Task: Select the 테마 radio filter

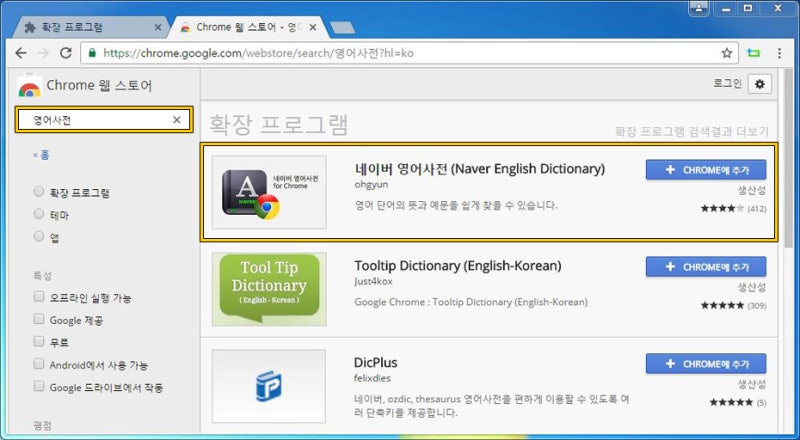Action: pyautogui.click(x=39, y=214)
